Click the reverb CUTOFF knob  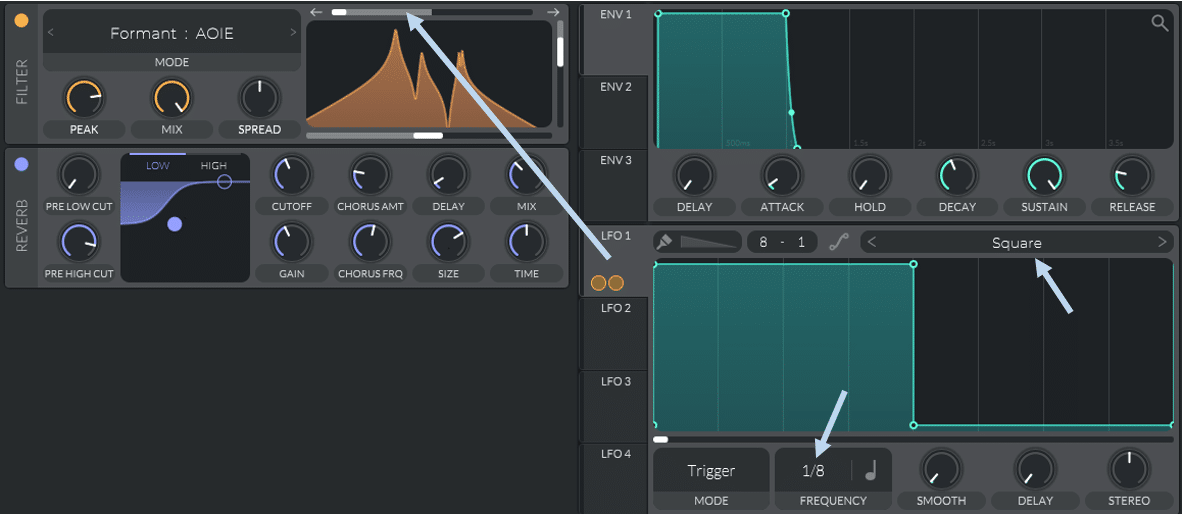pos(292,174)
